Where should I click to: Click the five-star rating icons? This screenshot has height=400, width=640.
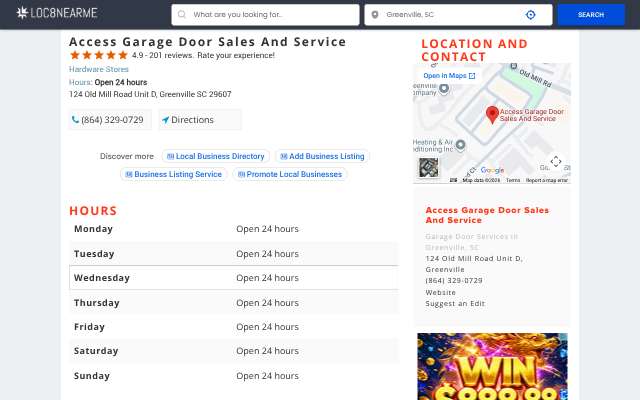coord(99,55)
